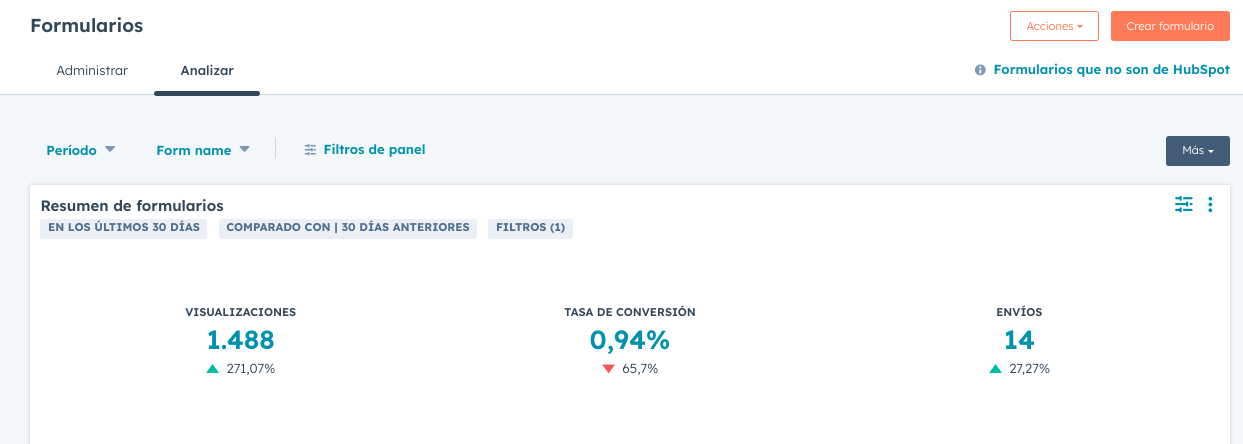Select the Analizar tab
This screenshot has height=444, width=1243.
pyautogui.click(x=207, y=71)
